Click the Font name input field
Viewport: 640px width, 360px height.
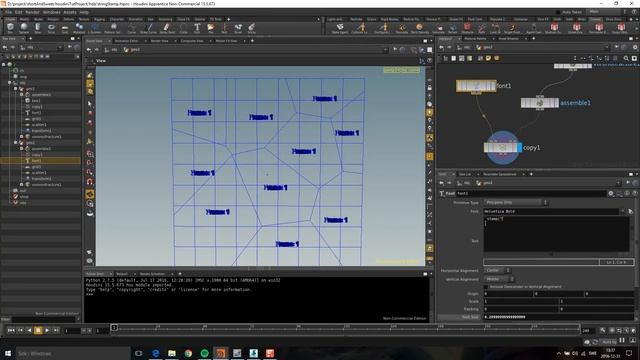pyautogui.click(x=551, y=211)
